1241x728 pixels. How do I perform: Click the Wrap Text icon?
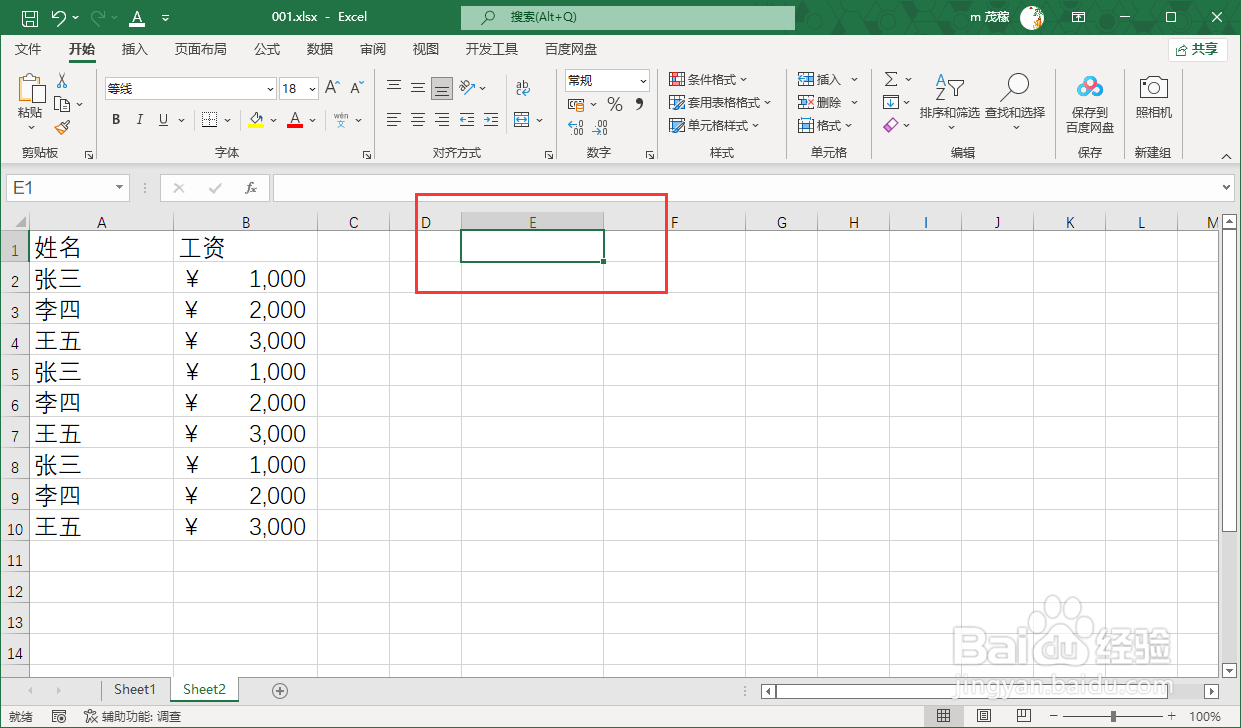[x=523, y=88]
